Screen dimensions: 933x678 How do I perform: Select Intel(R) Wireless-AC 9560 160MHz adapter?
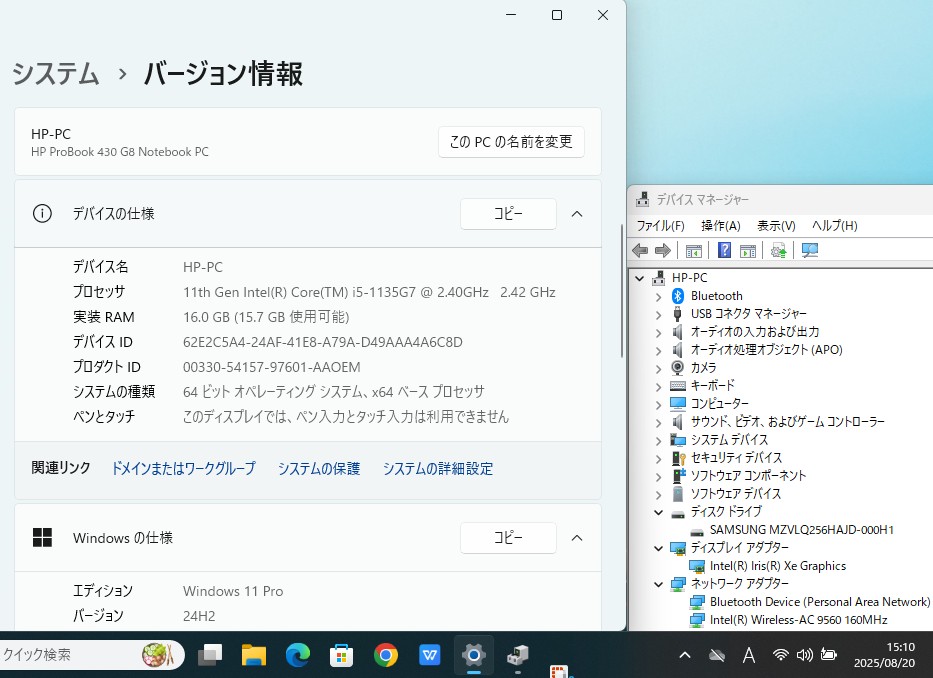click(798, 620)
